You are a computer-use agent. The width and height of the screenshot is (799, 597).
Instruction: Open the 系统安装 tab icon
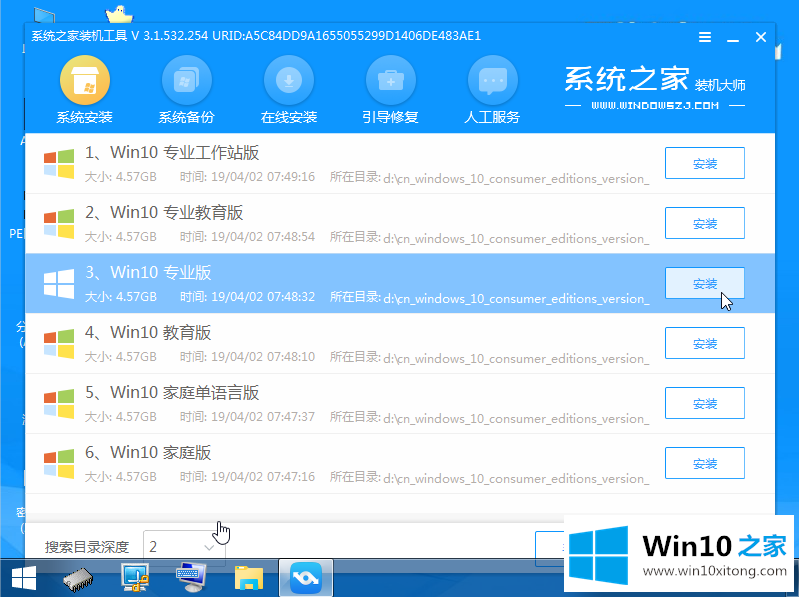click(x=85, y=80)
